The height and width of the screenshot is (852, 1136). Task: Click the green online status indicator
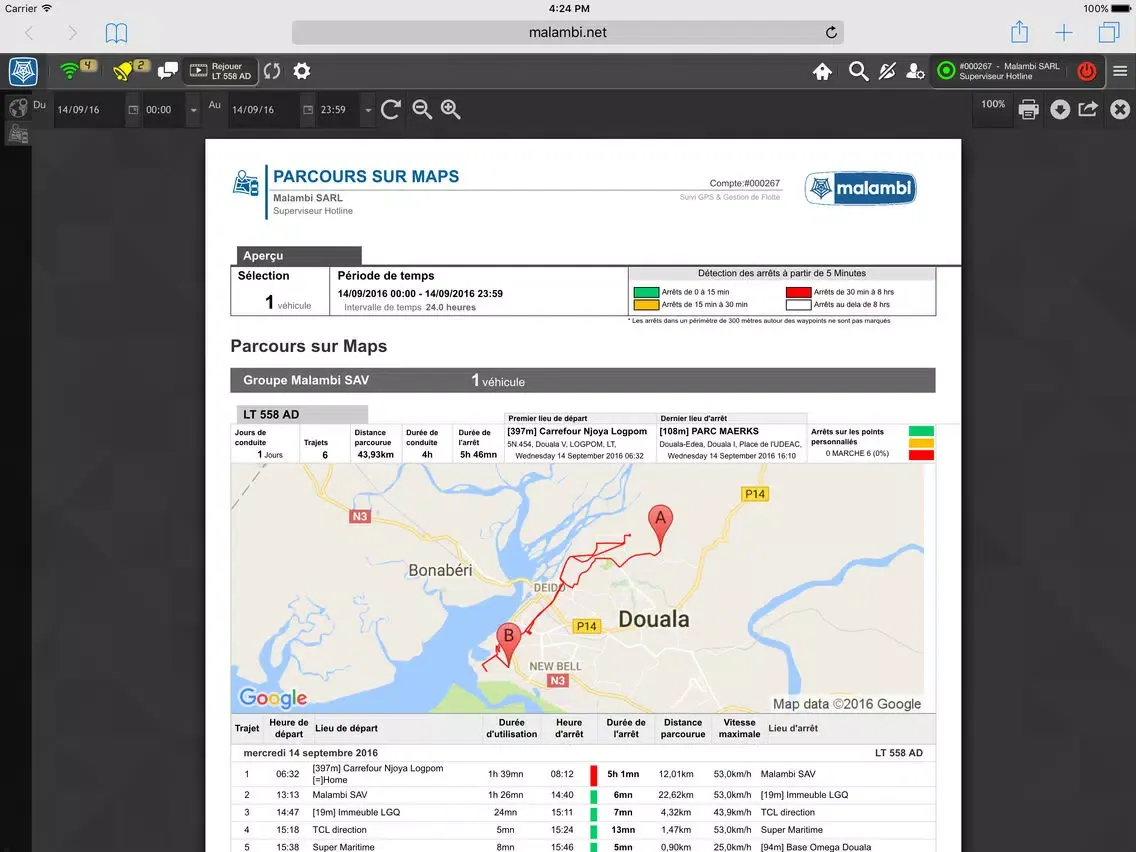946,71
